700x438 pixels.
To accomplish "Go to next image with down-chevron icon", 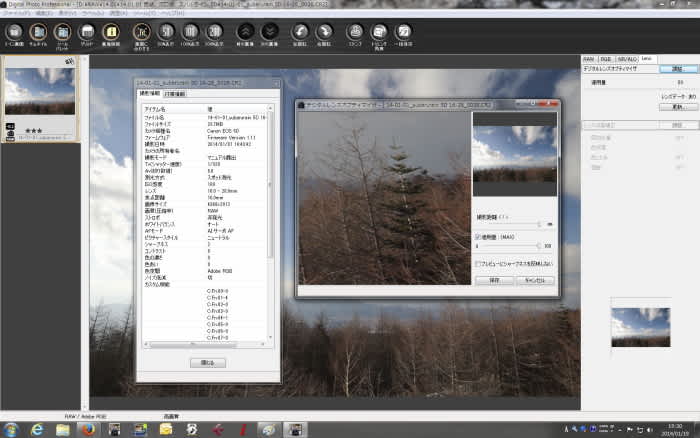I will pyautogui.click(x=269, y=32).
